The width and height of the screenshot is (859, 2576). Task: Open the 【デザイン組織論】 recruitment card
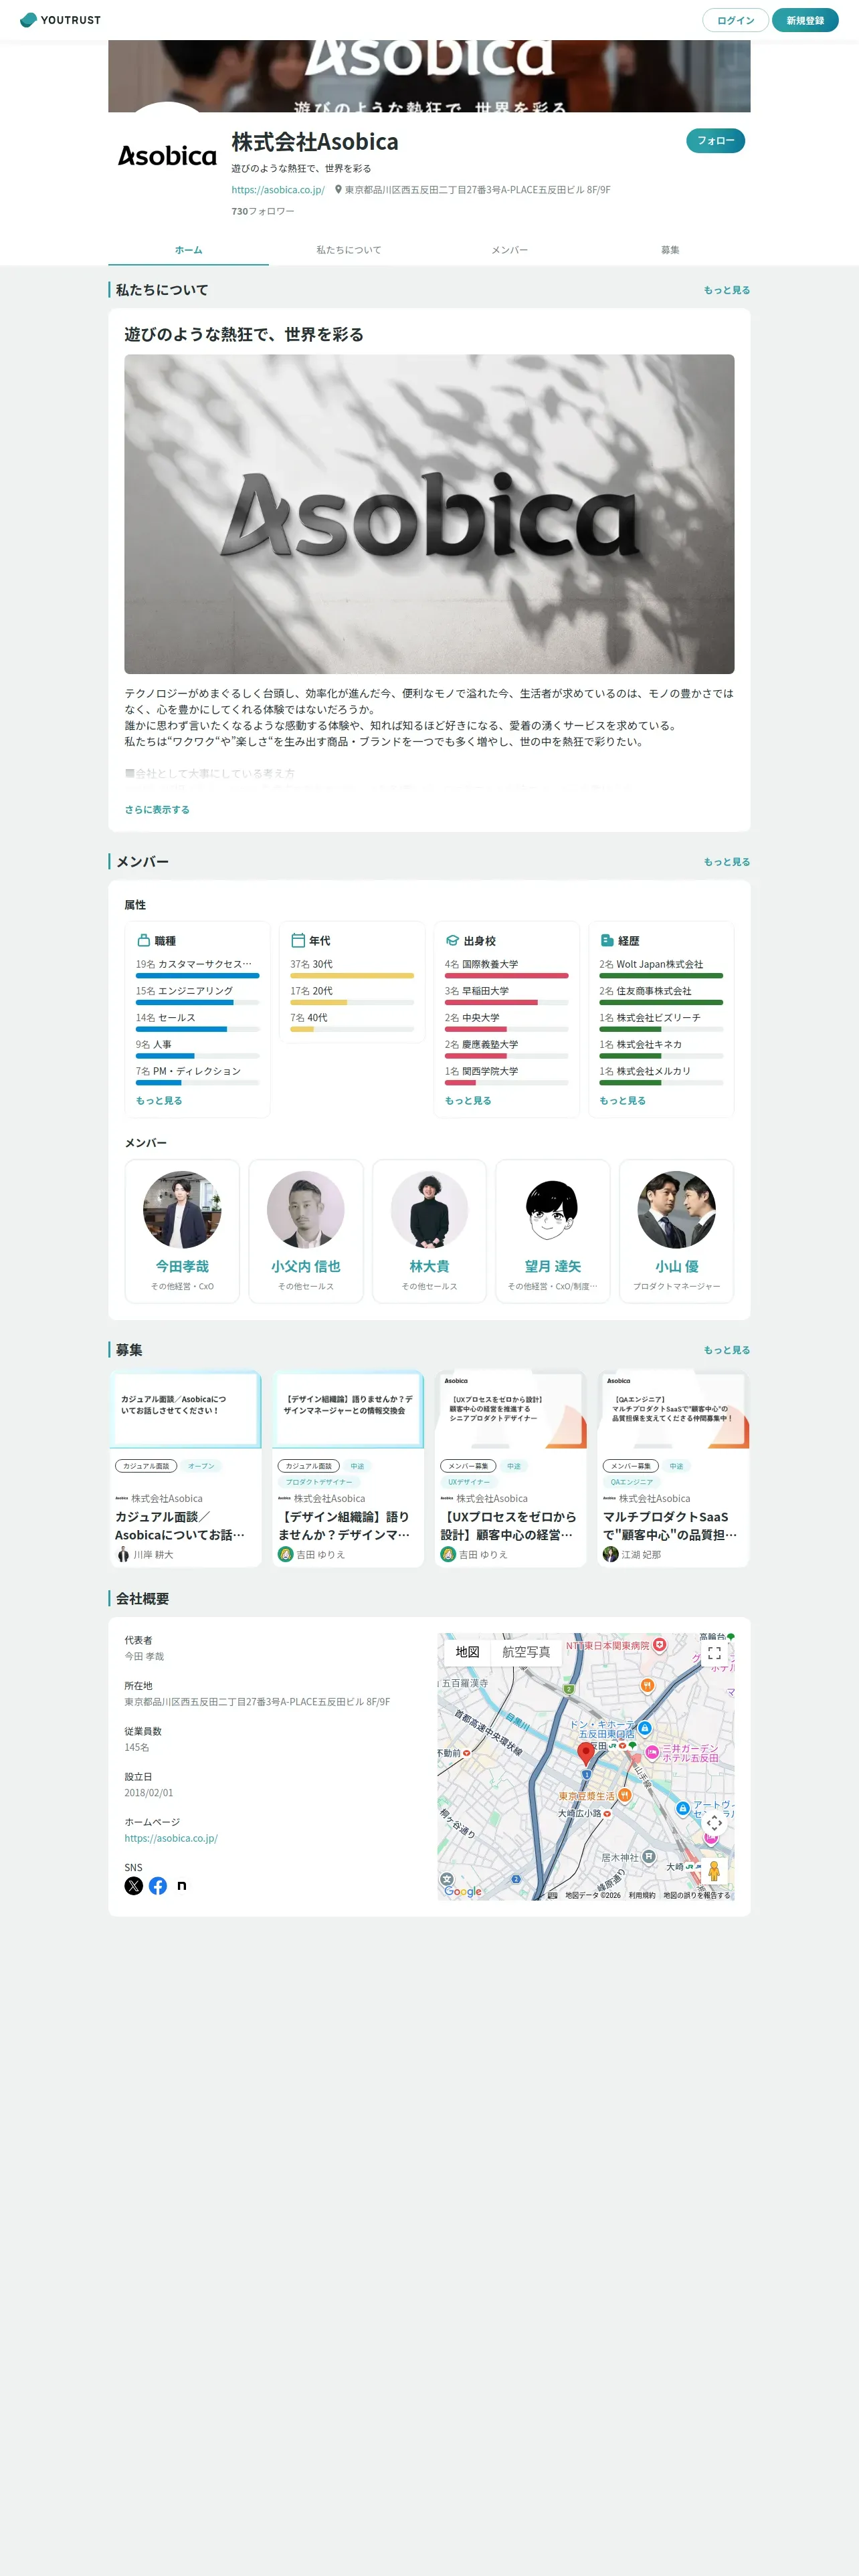(x=348, y=1468)
